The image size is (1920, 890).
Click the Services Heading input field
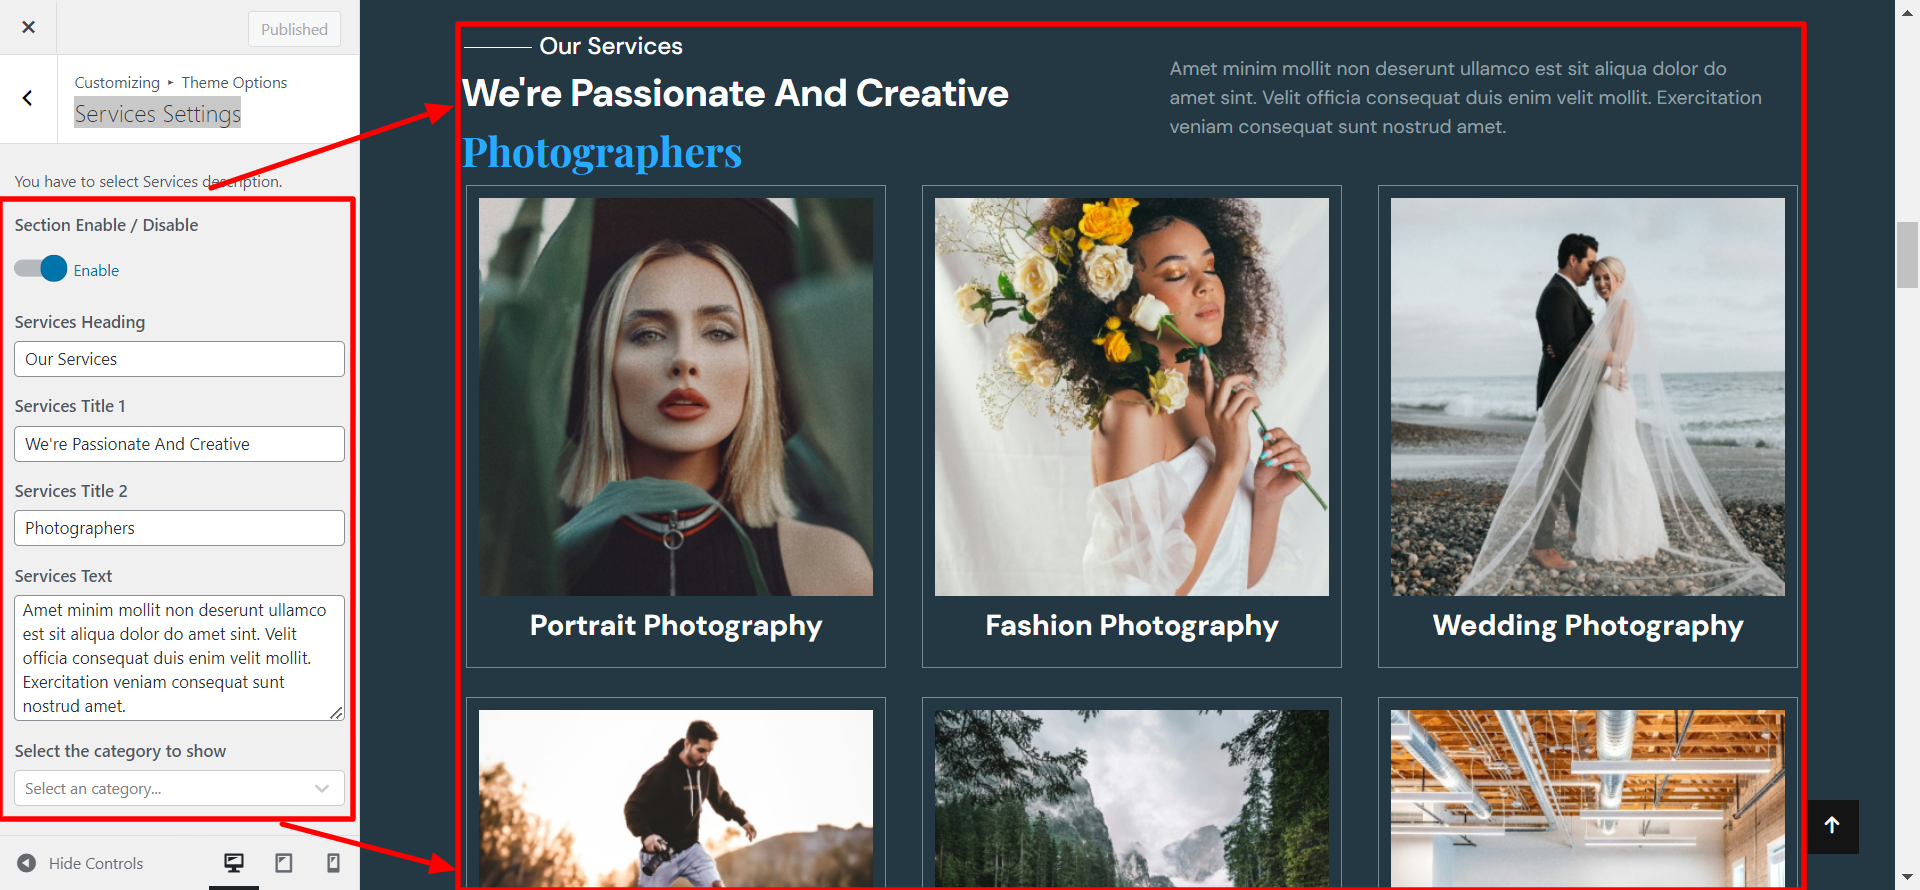click(x=179, y=359)
